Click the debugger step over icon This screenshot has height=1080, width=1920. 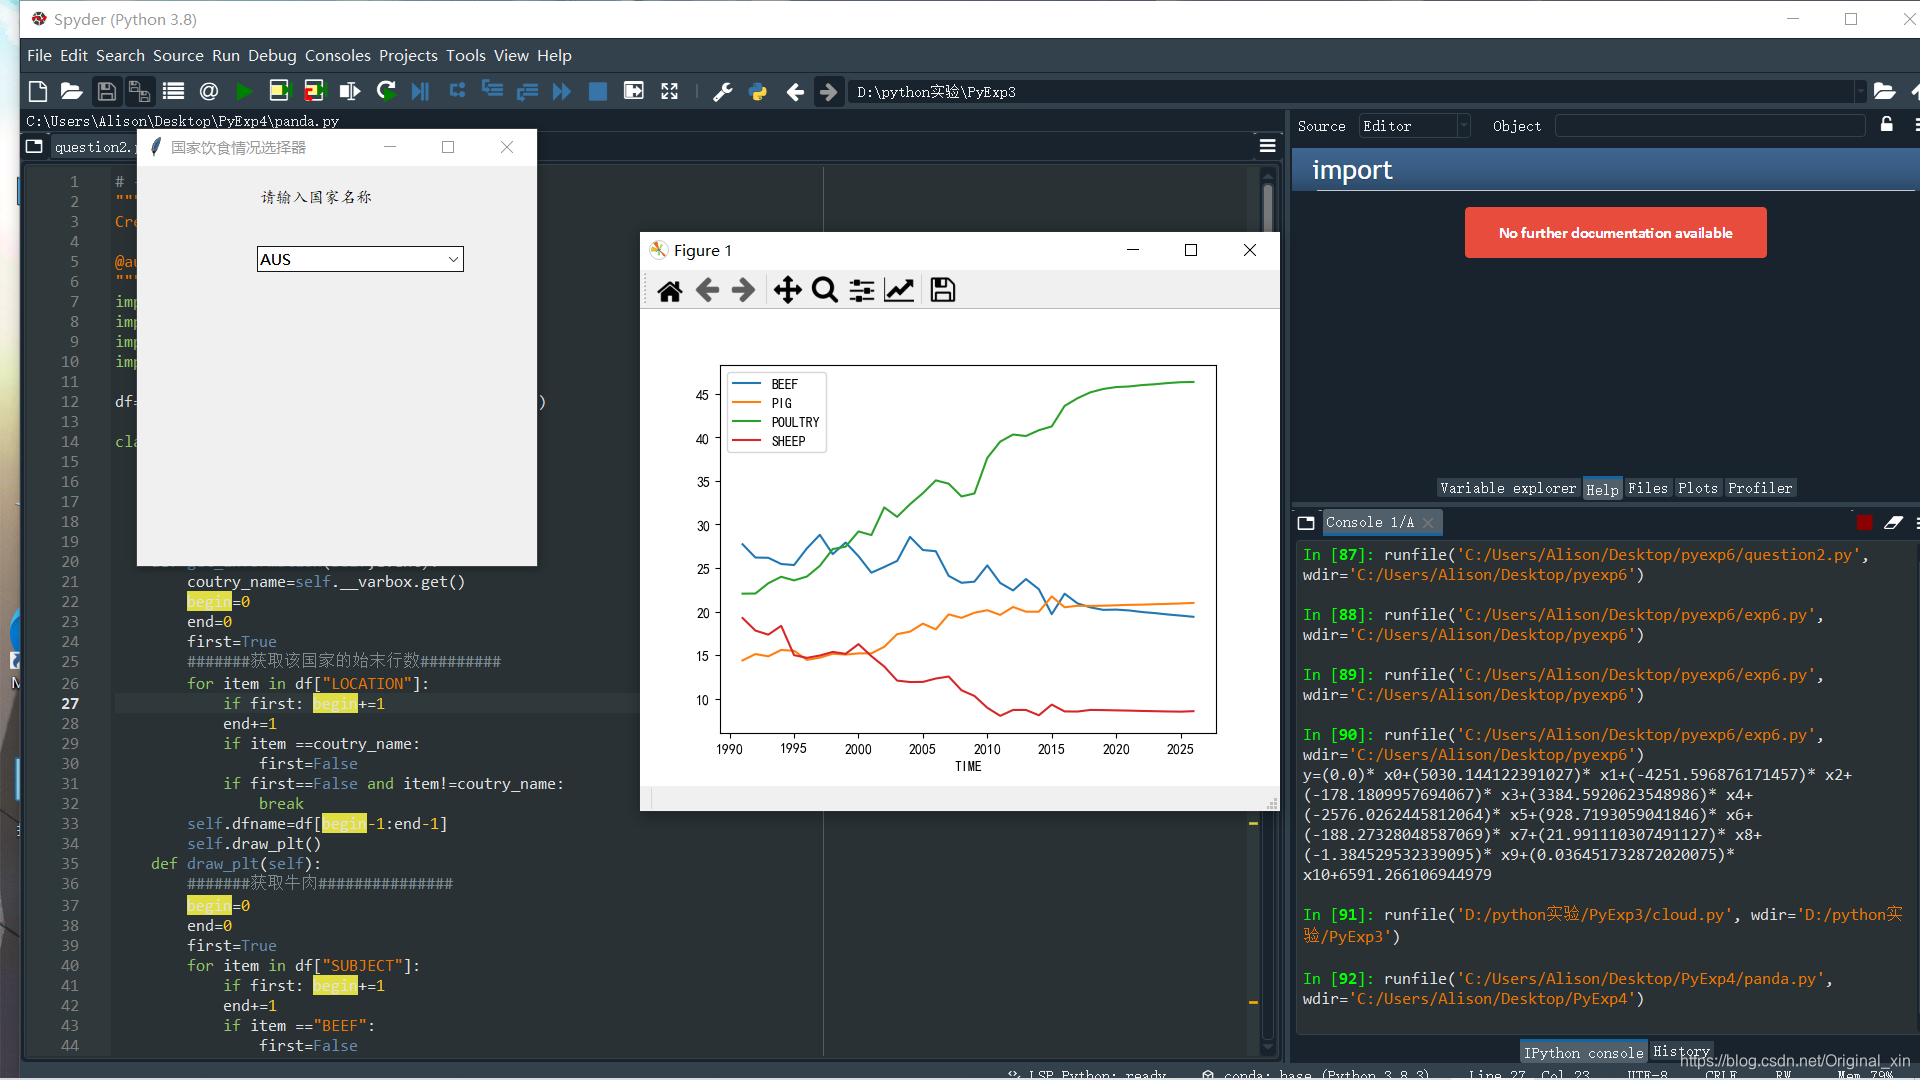click(x=457, y=92)
